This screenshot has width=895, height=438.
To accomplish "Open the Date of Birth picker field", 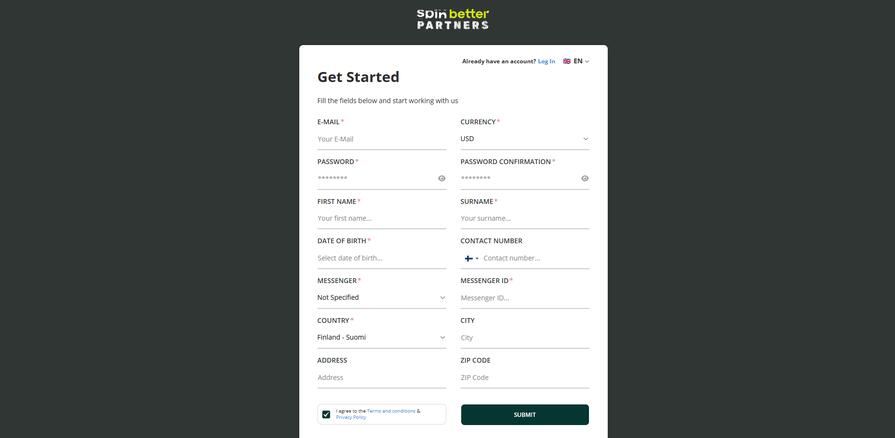I will [381, 258].
